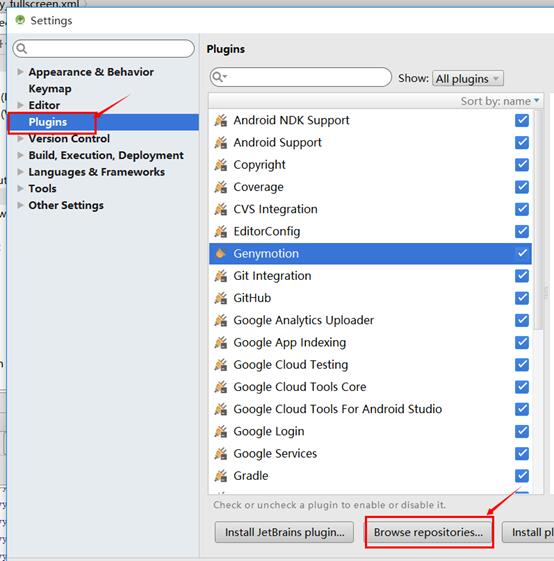Toggle the Copyright plugin checkbox
Viewport: 554px width, 561px height.
[x=522, y=165]
